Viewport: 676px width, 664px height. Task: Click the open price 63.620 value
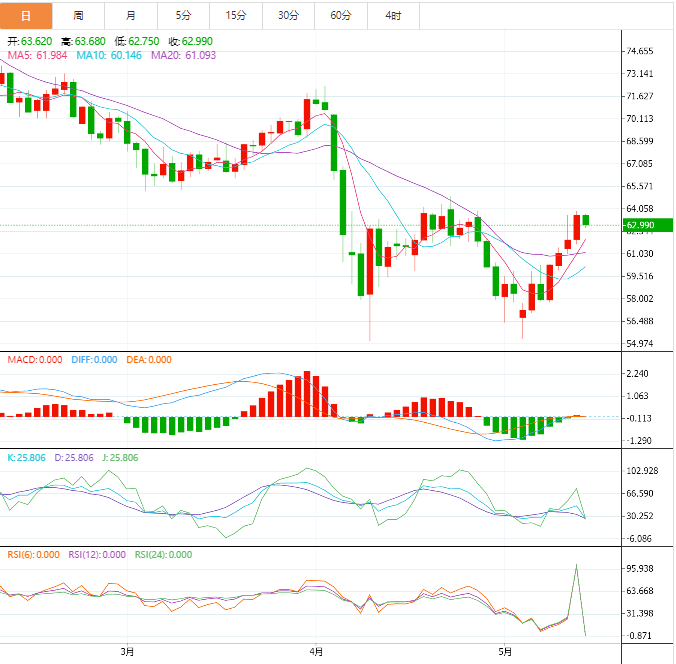click(36, 41)
